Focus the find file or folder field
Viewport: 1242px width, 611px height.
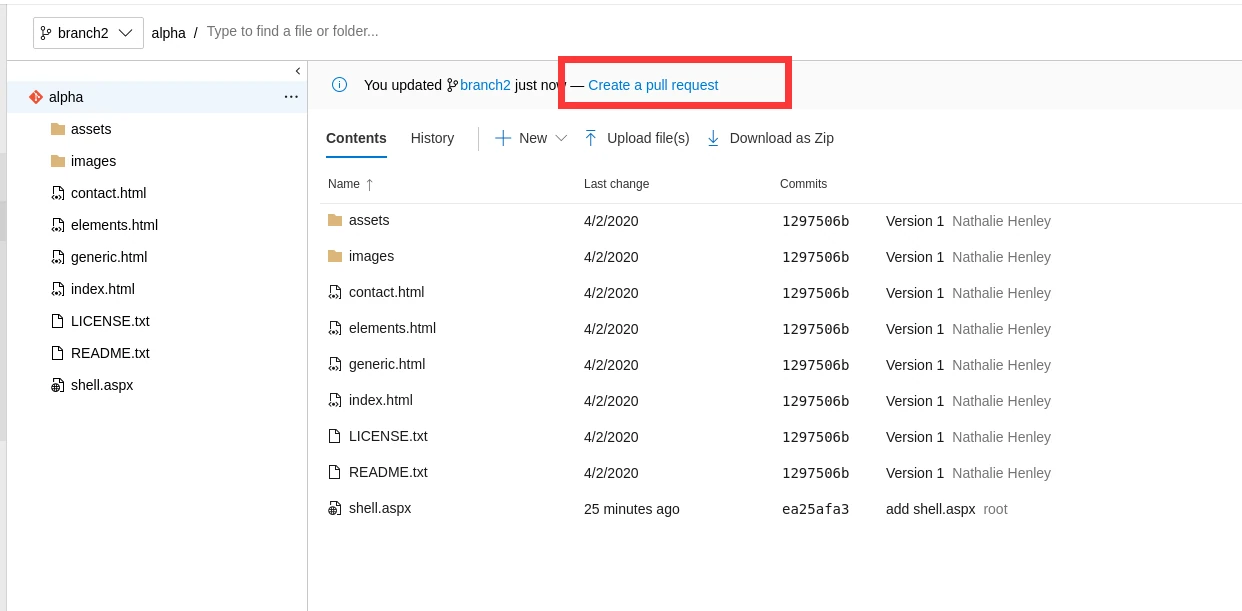tap(292, 31)
